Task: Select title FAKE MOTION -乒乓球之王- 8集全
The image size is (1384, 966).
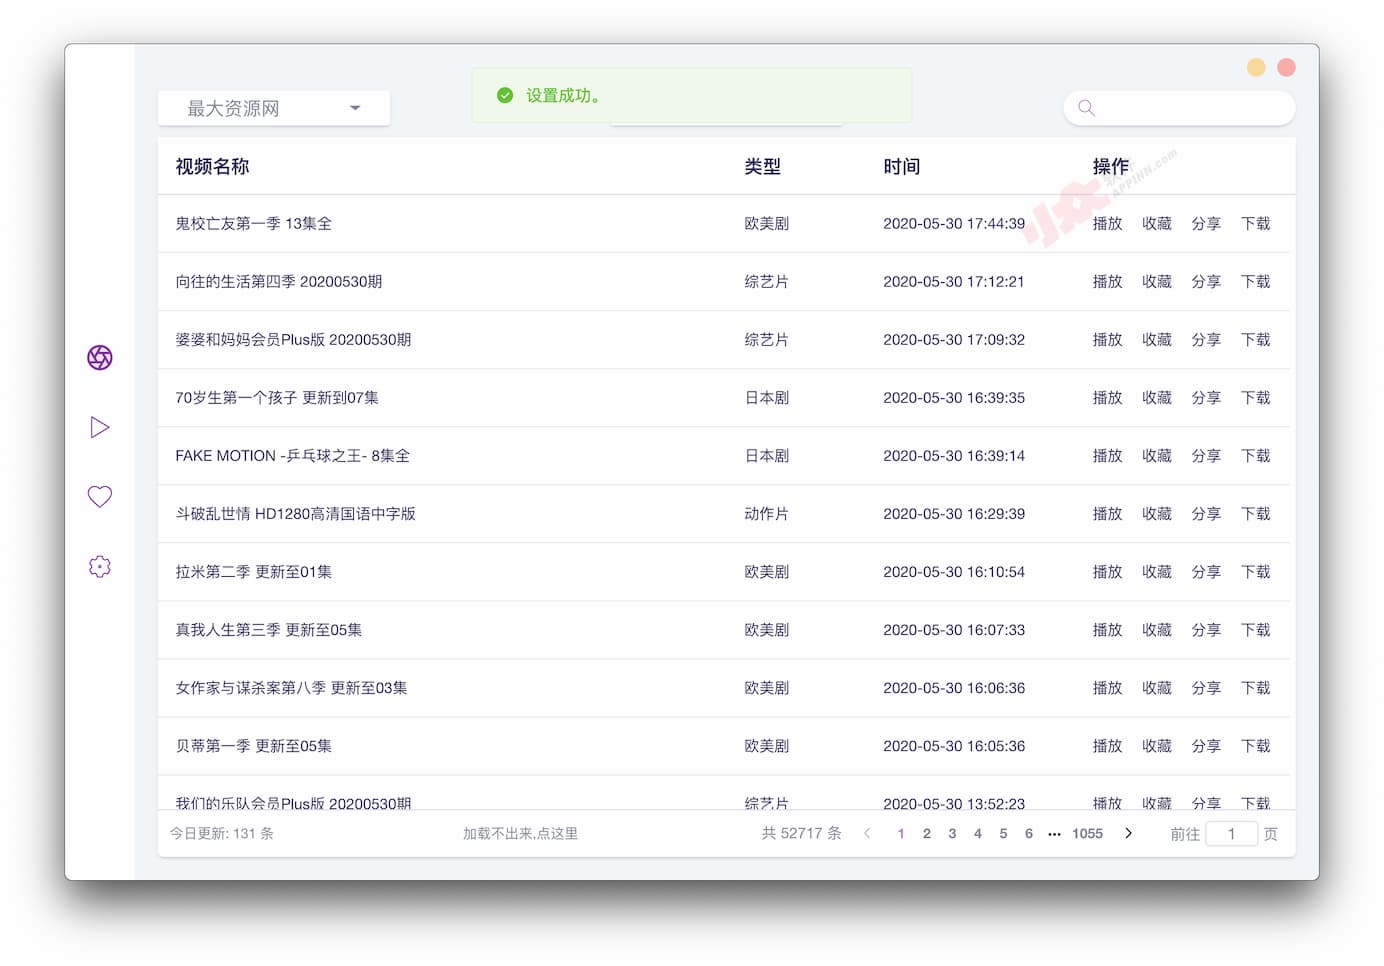Action: coord(293,456)
